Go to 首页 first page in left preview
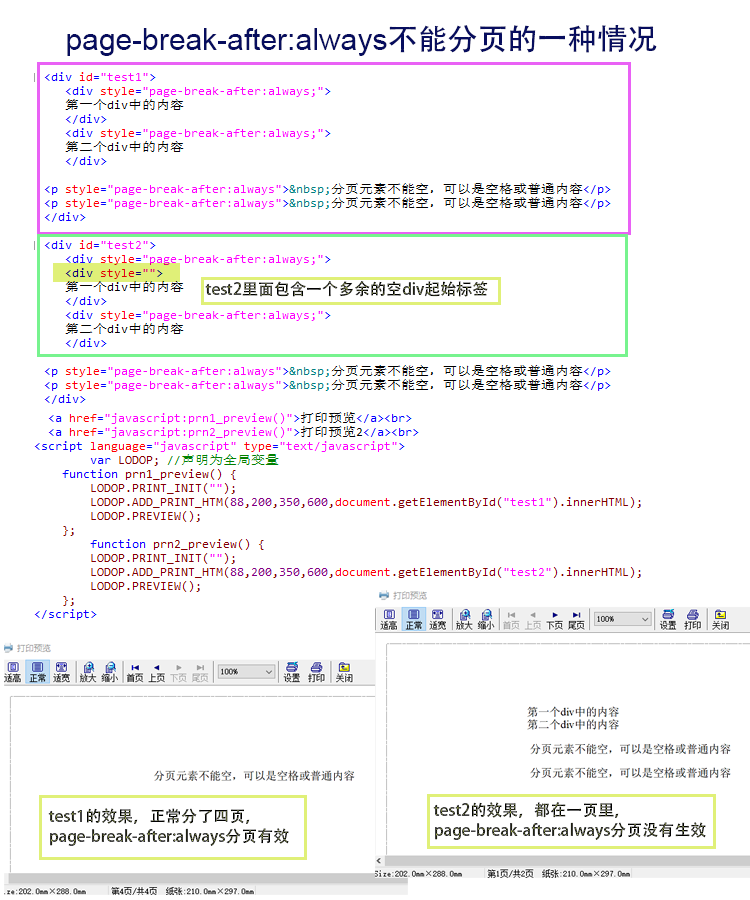This screenshot has height=900, width=750. [x=134, y=671]
